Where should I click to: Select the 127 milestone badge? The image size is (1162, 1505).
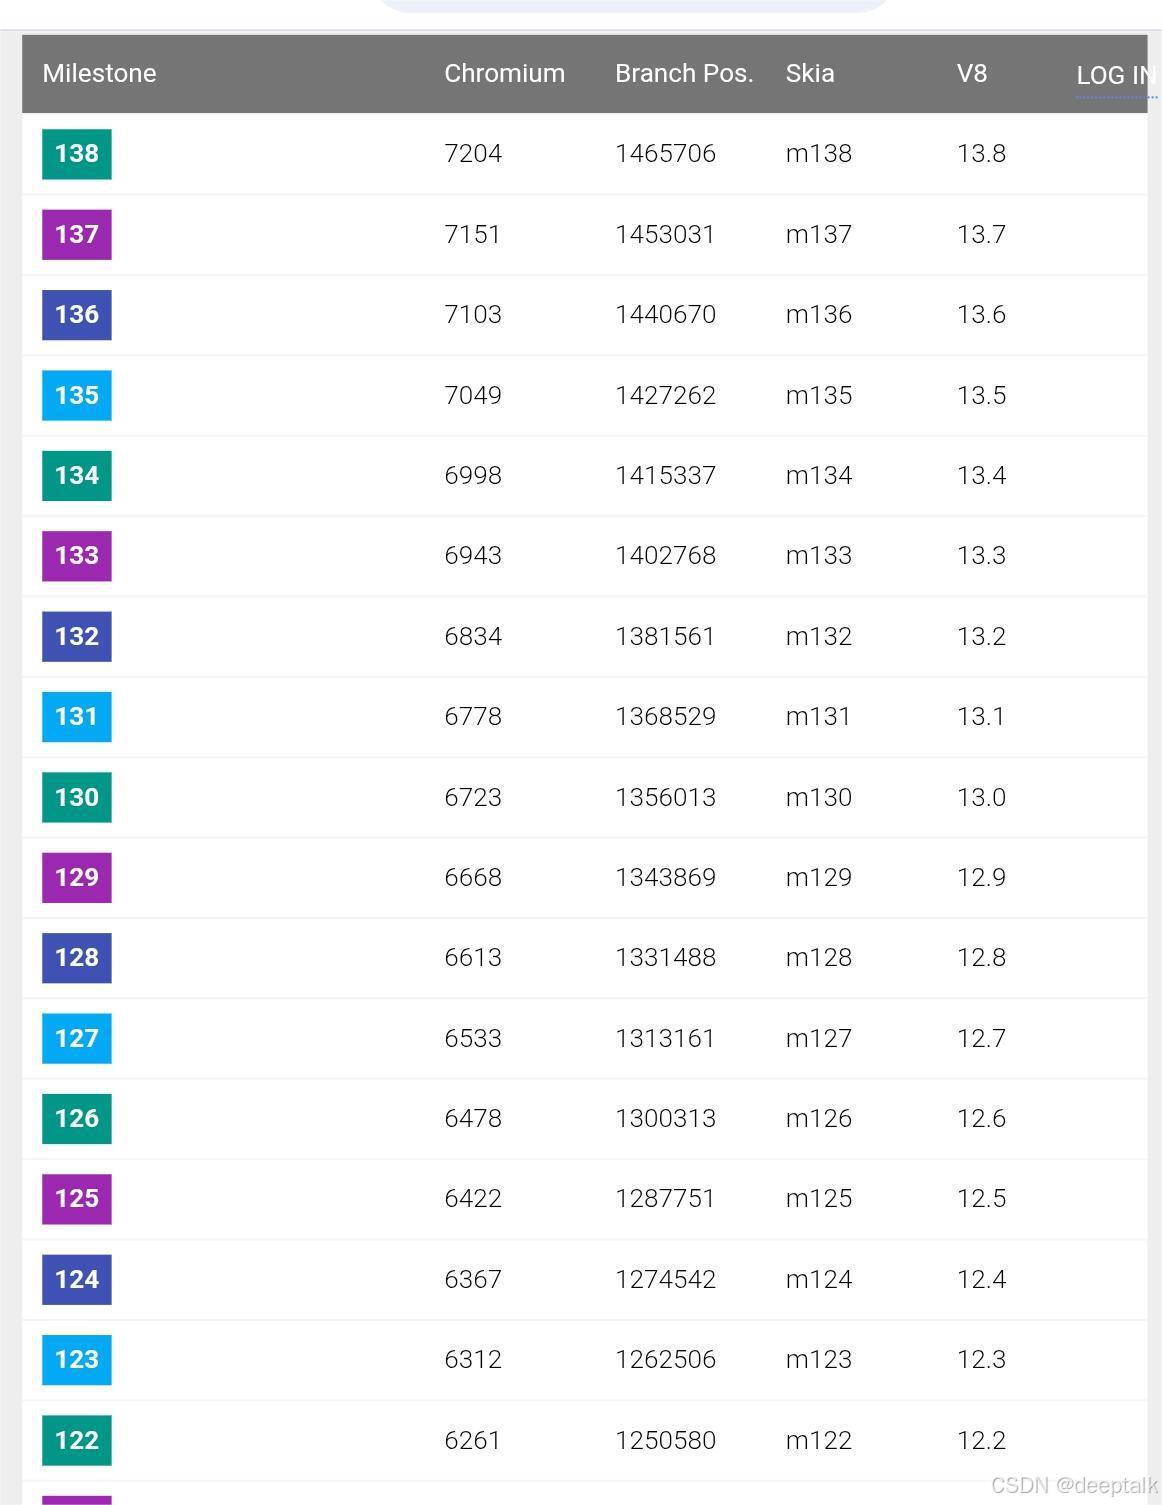tap(76, 1038)
